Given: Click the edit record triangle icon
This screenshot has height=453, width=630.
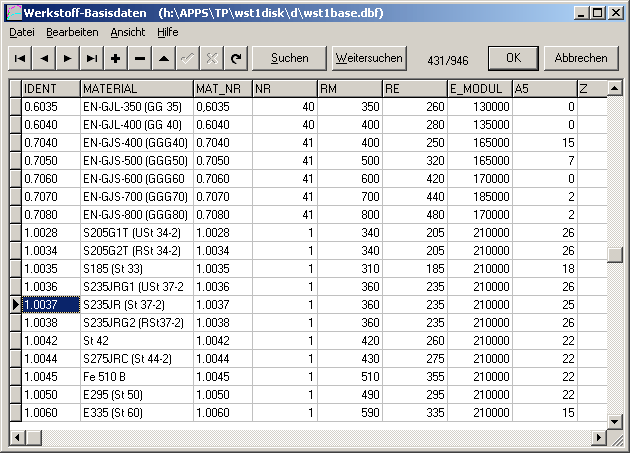Looking at the screenshot, I should [x=164, y=59].
